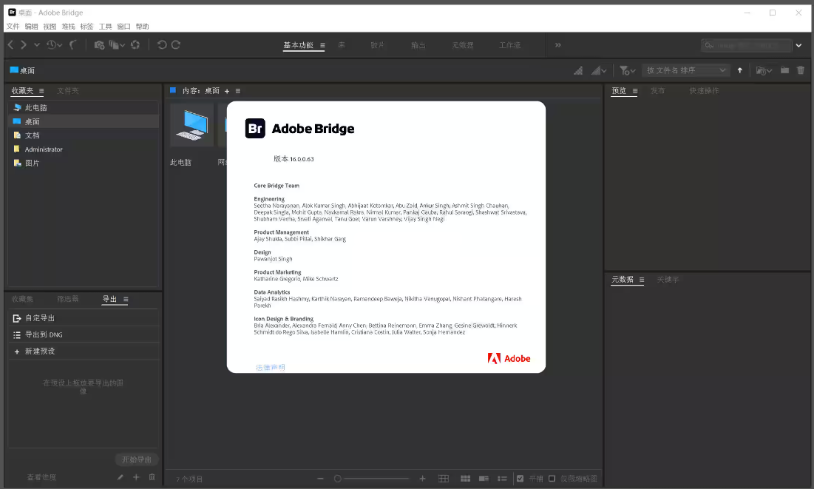Toggle the 平铺 checkbox
814x489 pixels.
[520, 479]
